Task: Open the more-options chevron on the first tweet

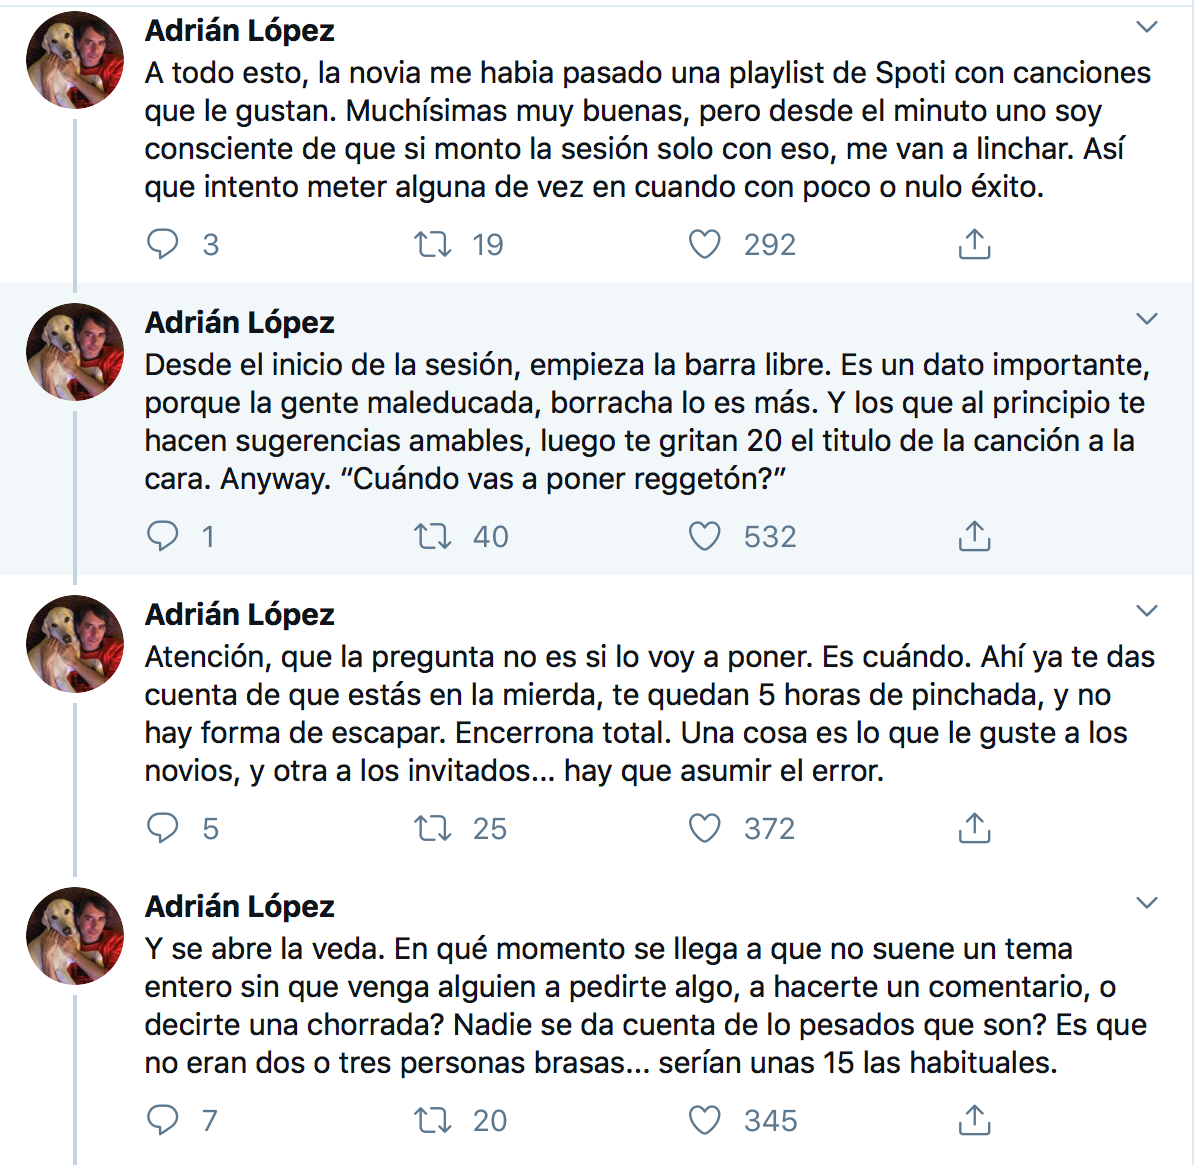Action: click(x=1147, y=27)
